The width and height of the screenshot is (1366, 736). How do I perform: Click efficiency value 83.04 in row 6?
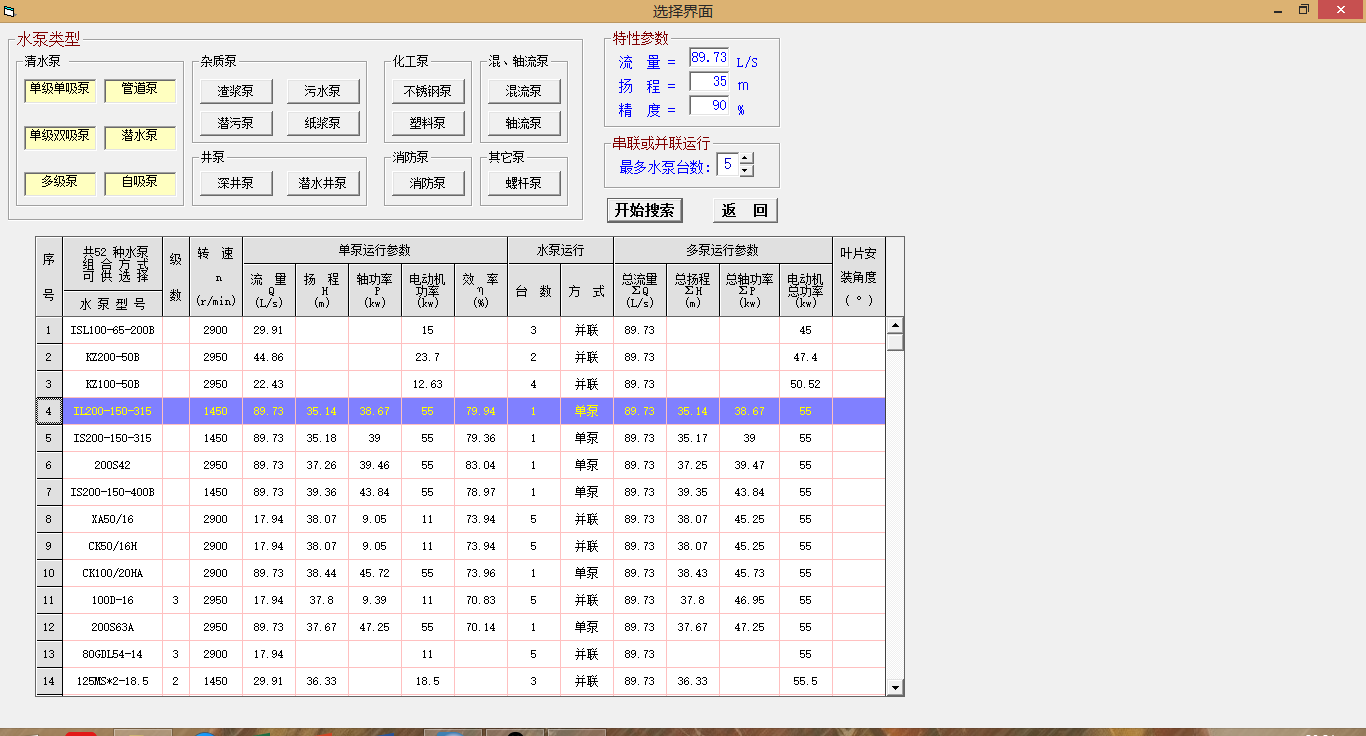click(x=480, y=465)
